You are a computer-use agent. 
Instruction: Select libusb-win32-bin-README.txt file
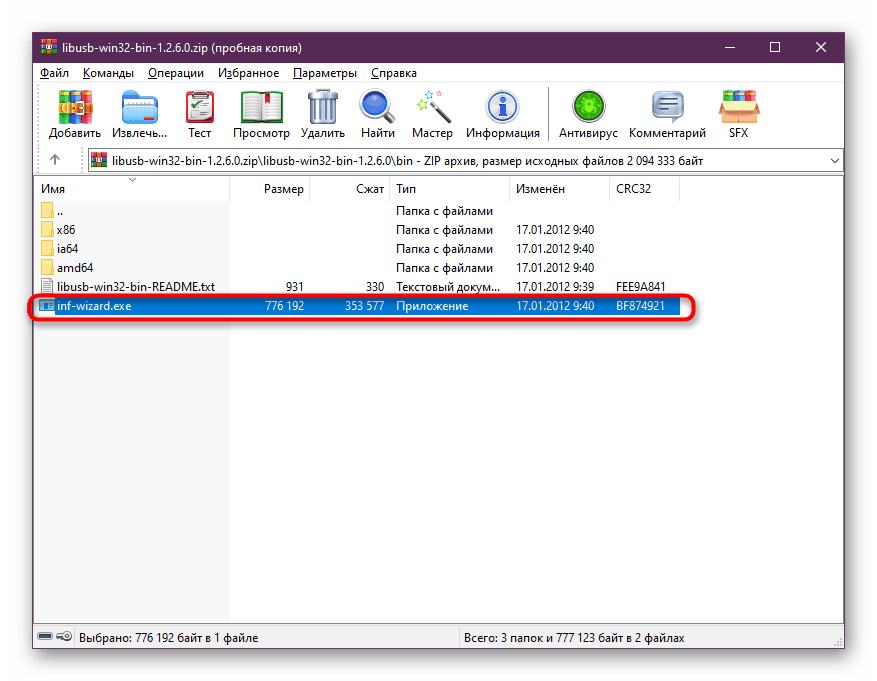click(136, 287)
